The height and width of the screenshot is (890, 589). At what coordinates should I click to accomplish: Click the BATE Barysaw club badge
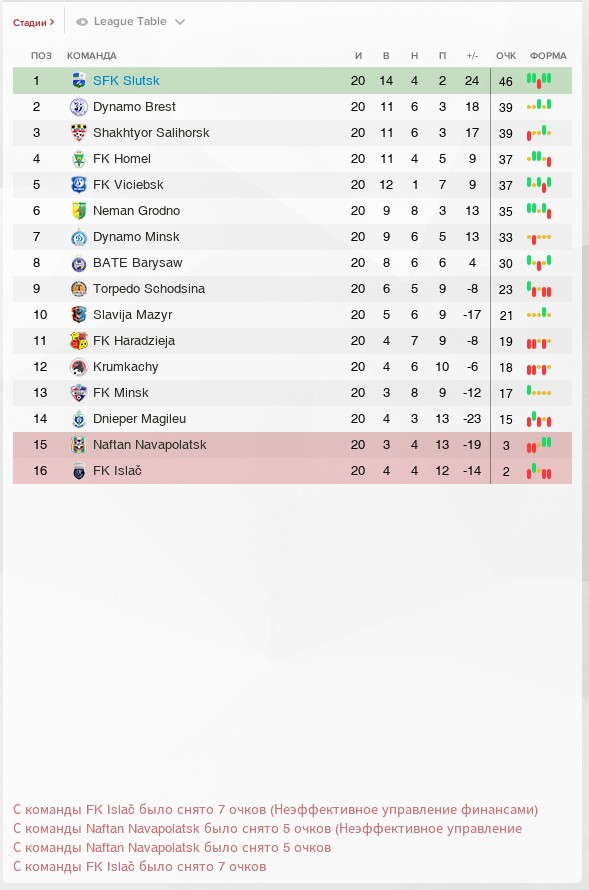coord(79,263)
